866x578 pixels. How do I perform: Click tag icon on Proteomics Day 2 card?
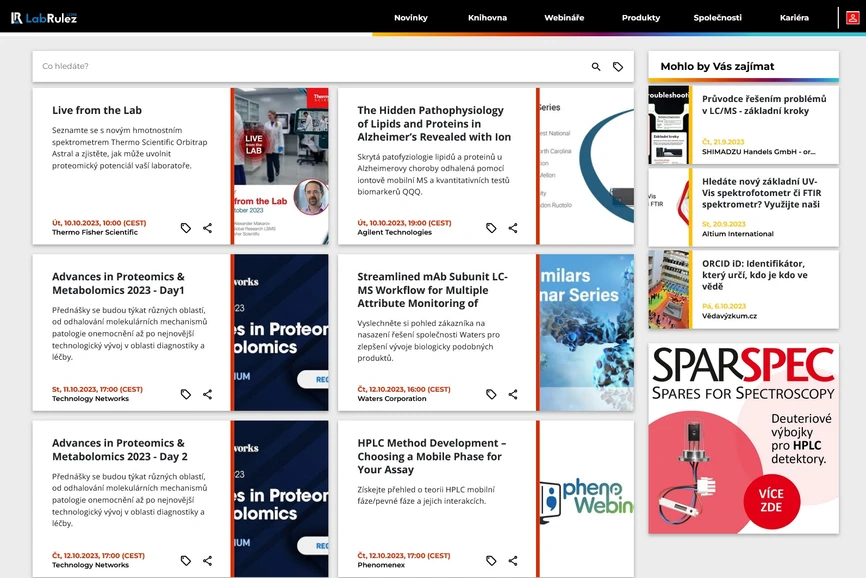[x=186, y=561]
